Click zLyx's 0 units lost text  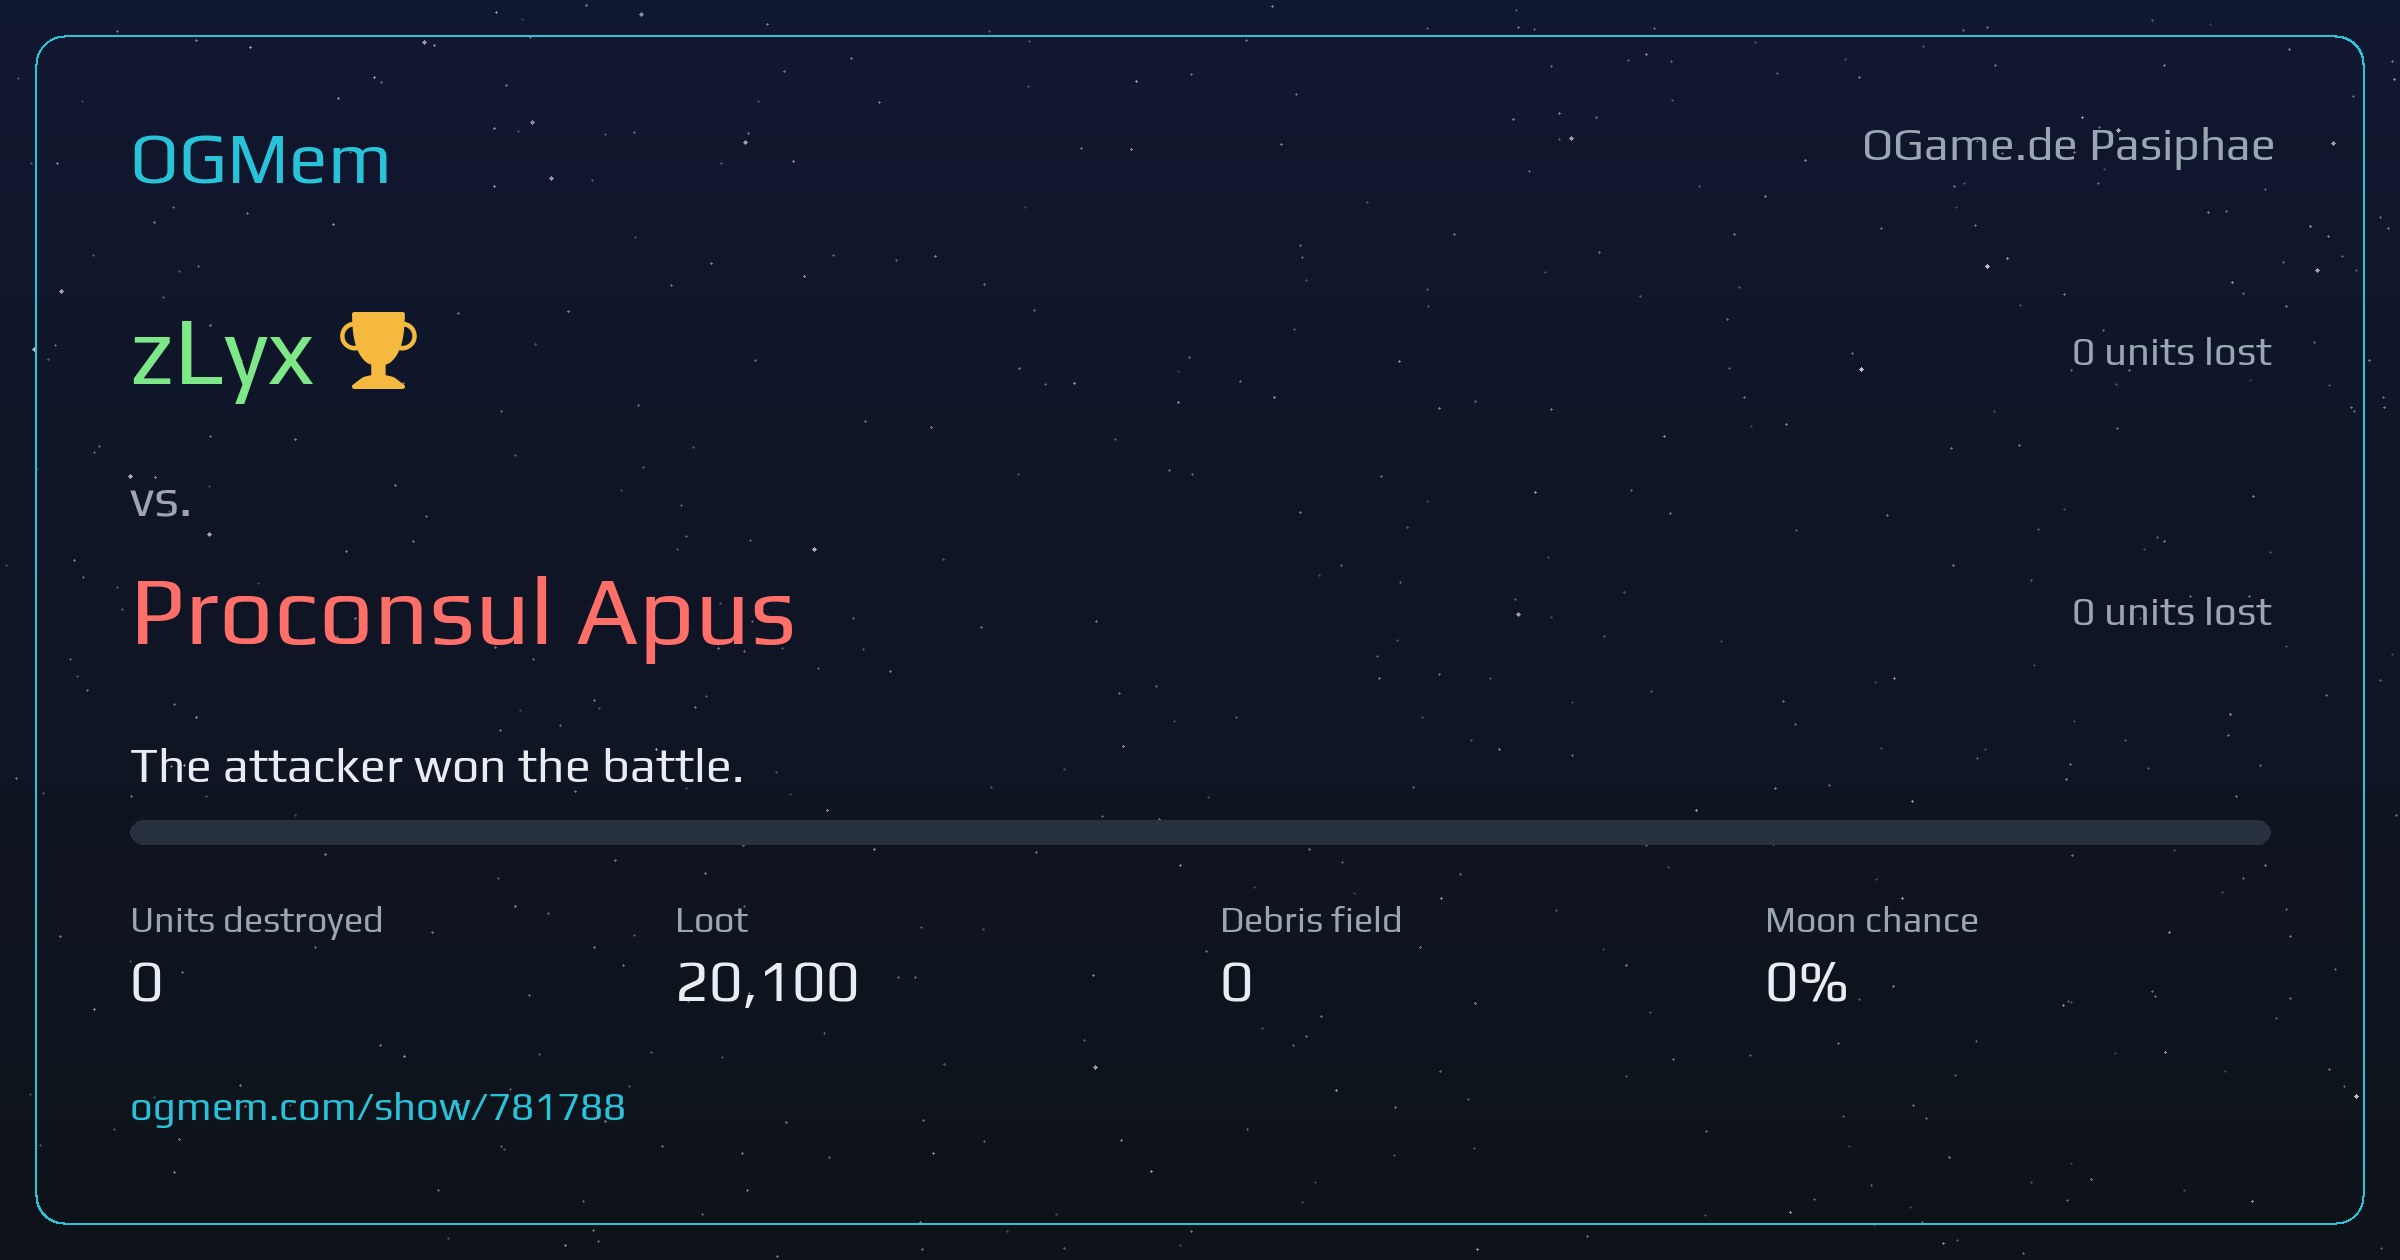[x=2172, y=352]
